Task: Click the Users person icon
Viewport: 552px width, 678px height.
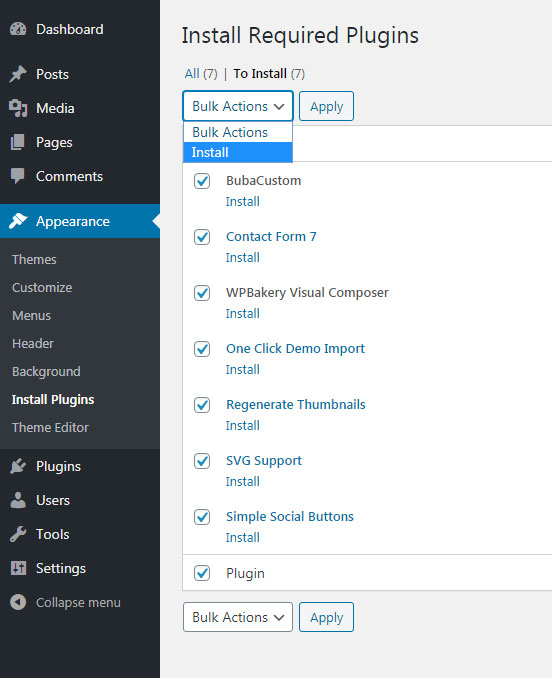Action: point(18,500)
